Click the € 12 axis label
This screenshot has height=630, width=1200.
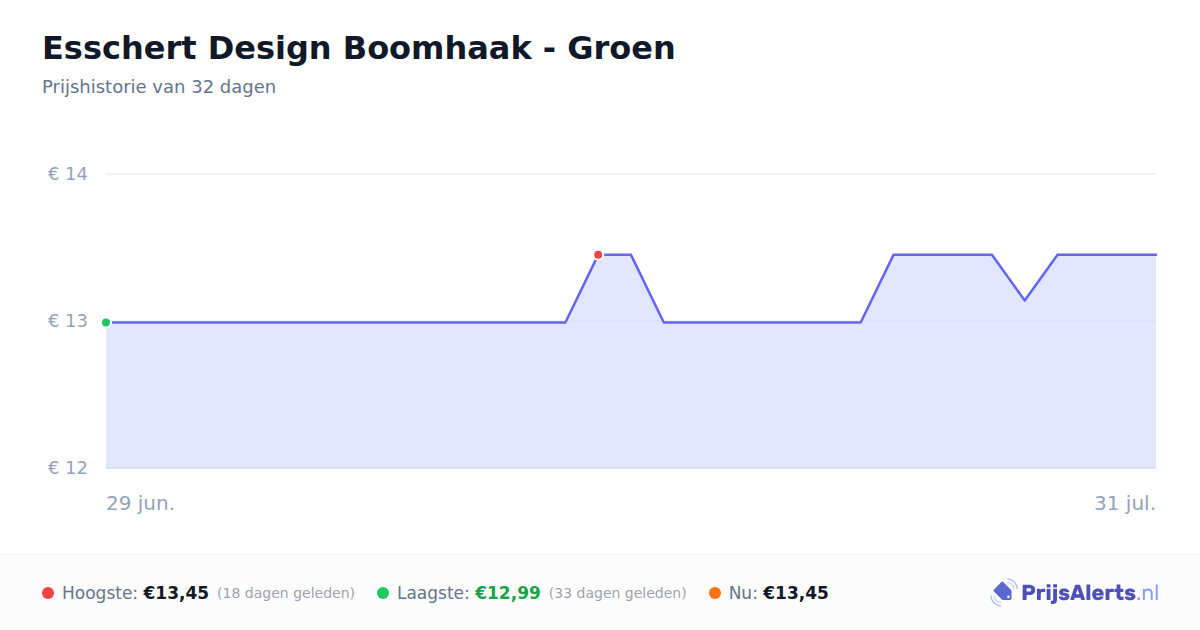[68, 468]
